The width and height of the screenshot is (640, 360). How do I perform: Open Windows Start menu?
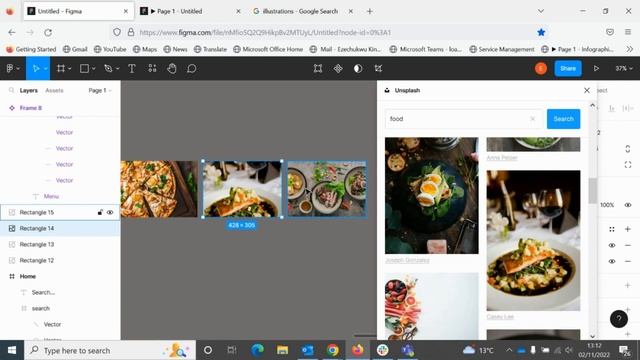click(x=12, y=350)
